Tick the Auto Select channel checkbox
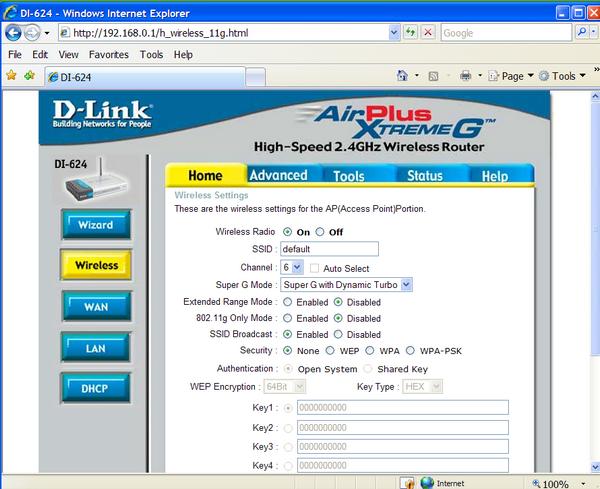The image size is (600, 489). (314, 268)
